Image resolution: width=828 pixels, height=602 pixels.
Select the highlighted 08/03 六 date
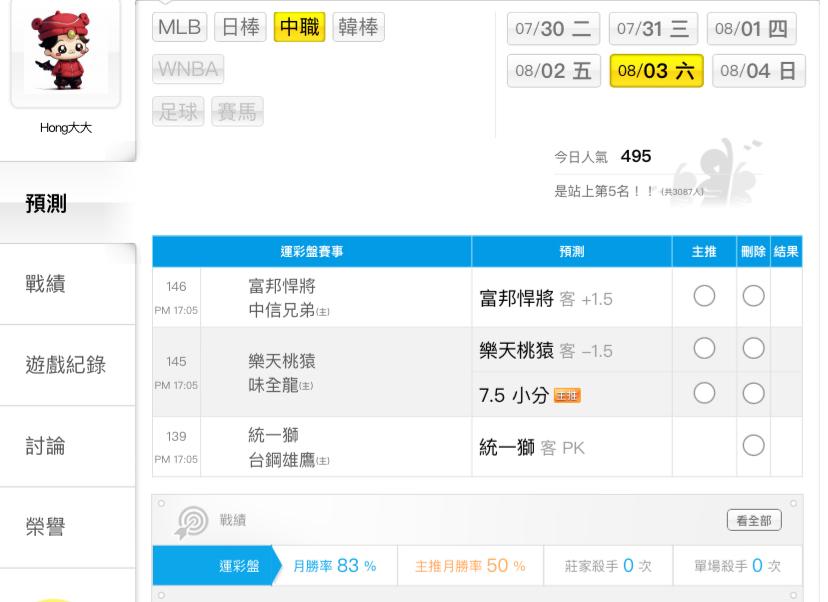[656, 71]
